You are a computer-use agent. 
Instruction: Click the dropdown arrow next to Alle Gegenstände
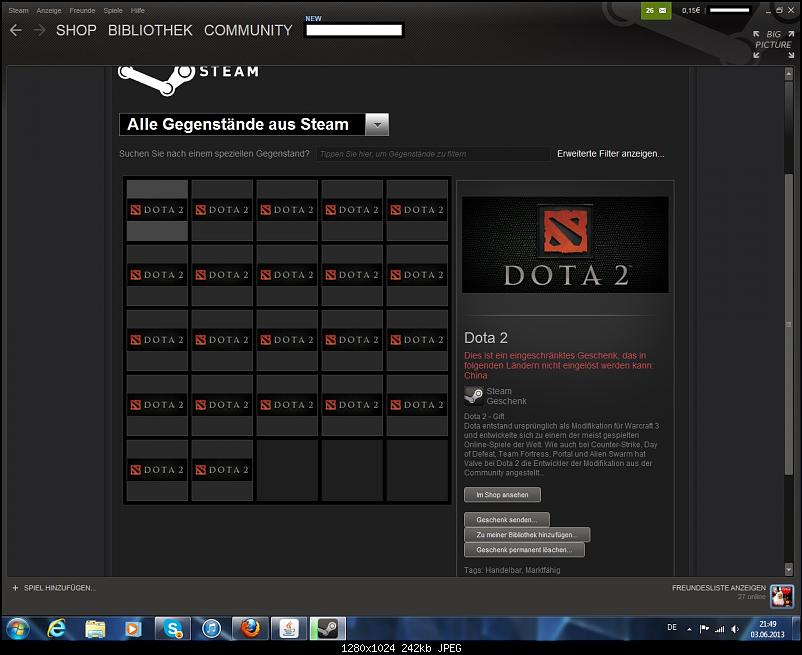coord(377,124)
